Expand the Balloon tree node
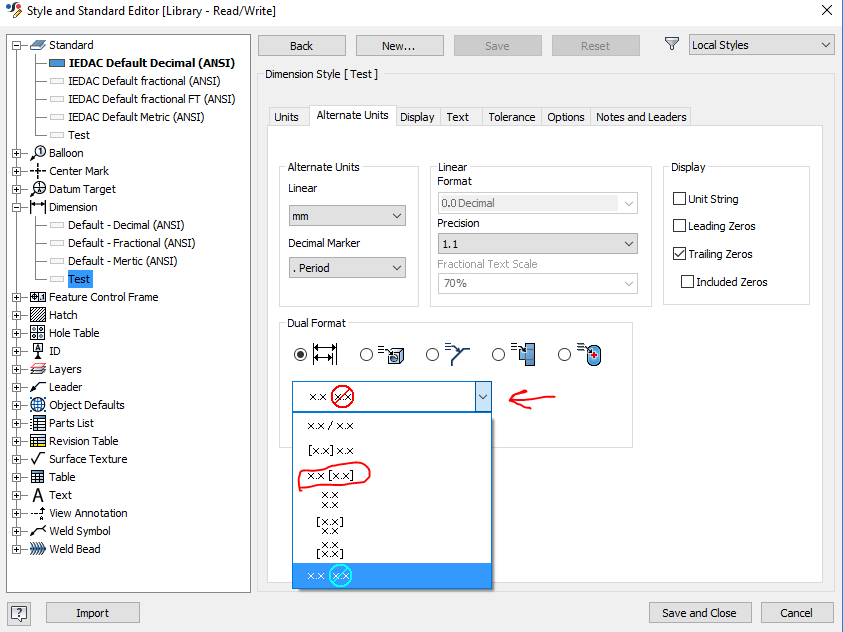843x632 pixels. (17, 153)
